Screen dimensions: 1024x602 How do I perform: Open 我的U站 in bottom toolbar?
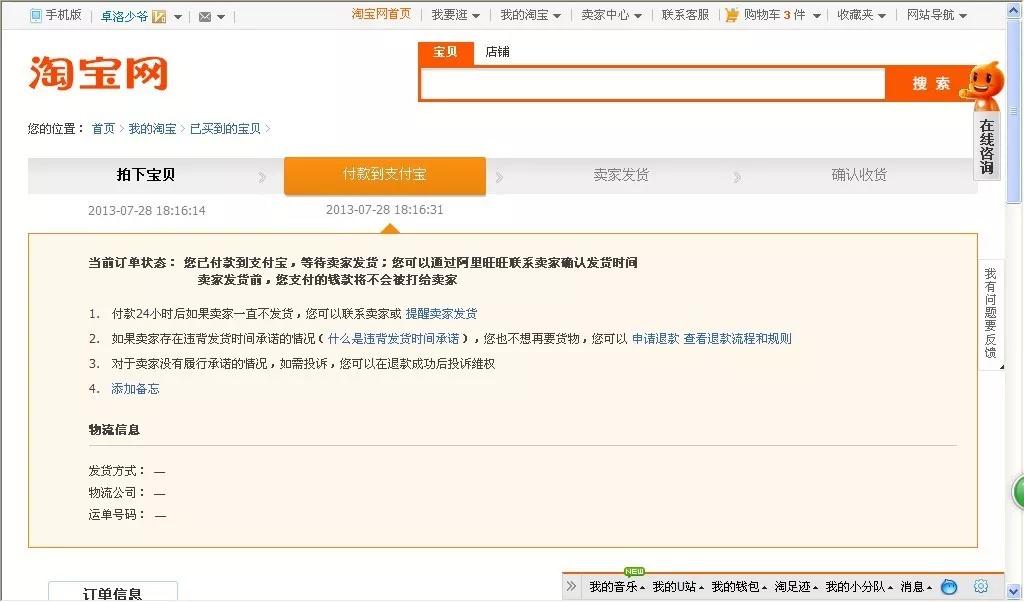678,586
